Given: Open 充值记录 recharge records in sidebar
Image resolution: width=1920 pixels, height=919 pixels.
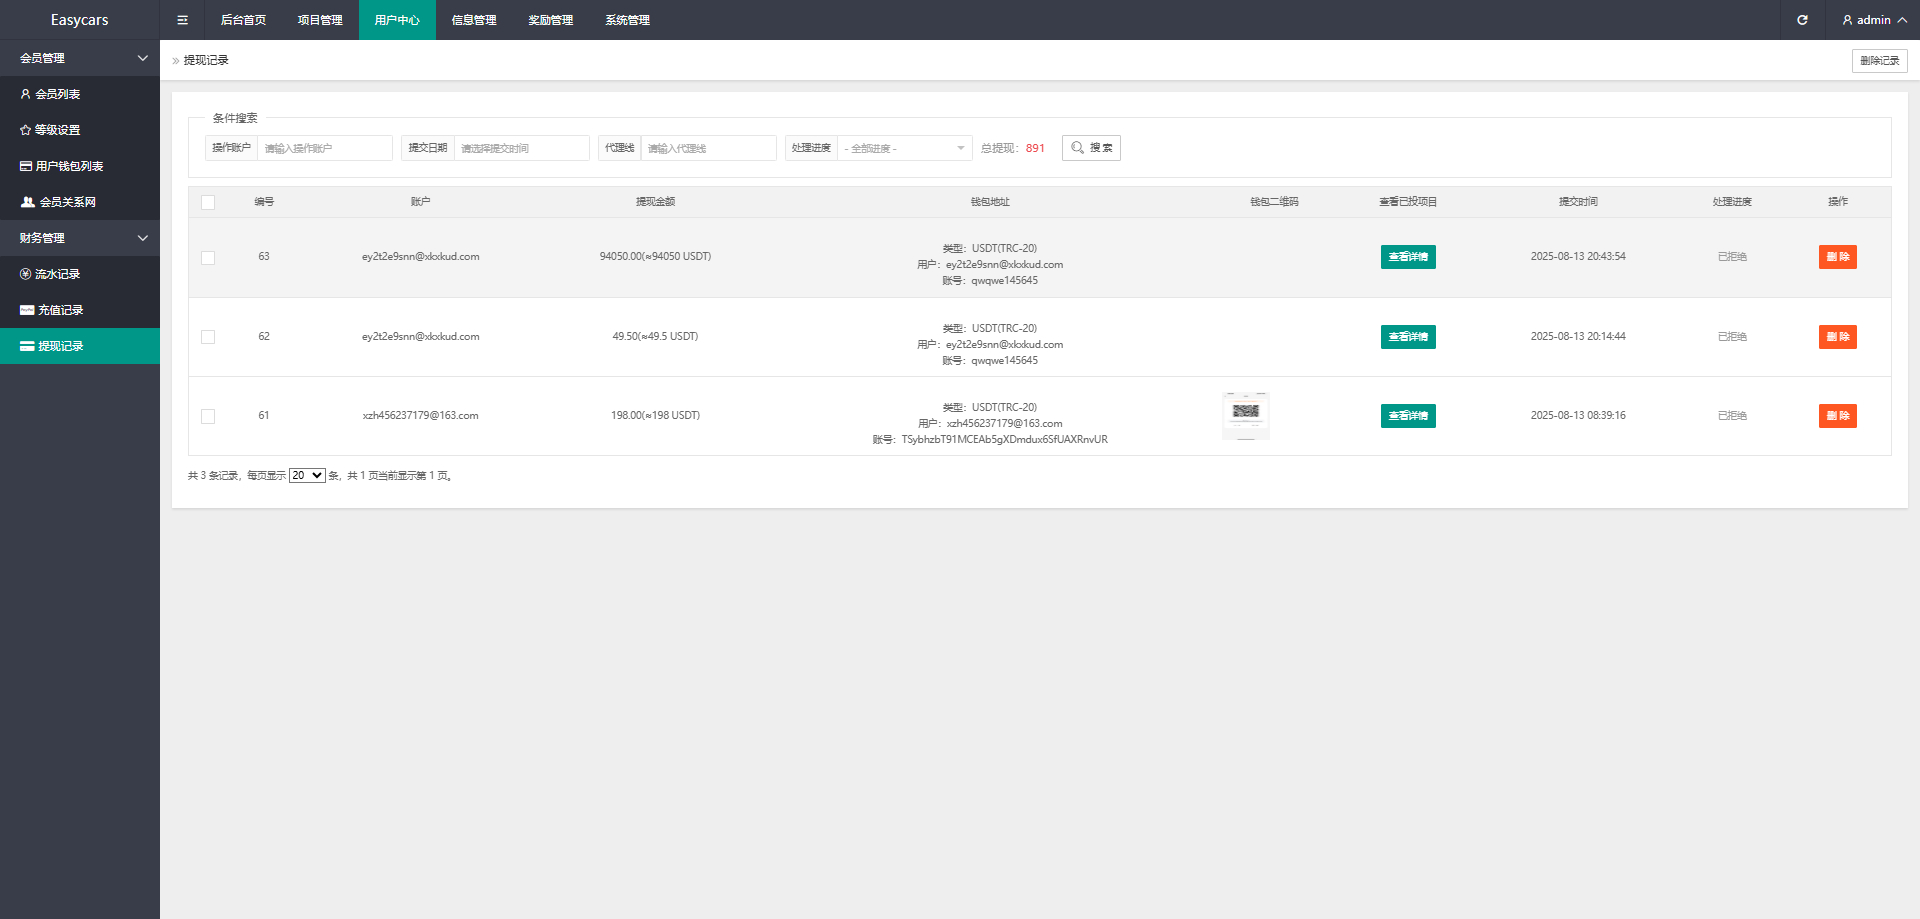Looking at the screenshot, I should click(x=60, y=310).
